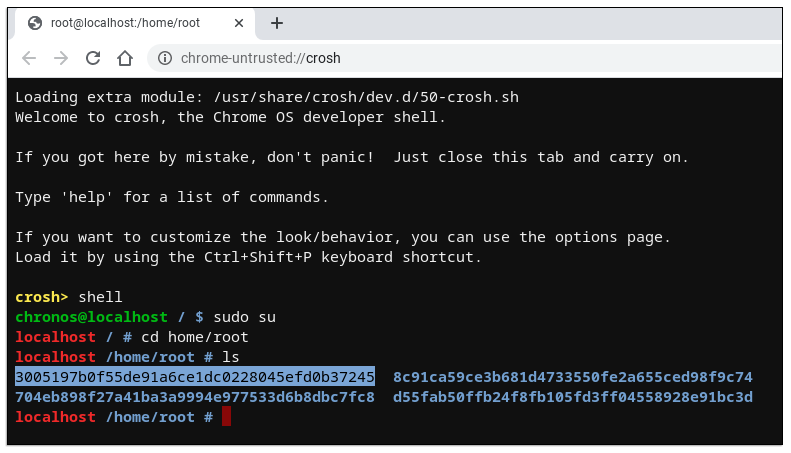This screenshot has width=791, height=453.
Task: Click the yellow crosh> prompt
Action: pos(42,297)
